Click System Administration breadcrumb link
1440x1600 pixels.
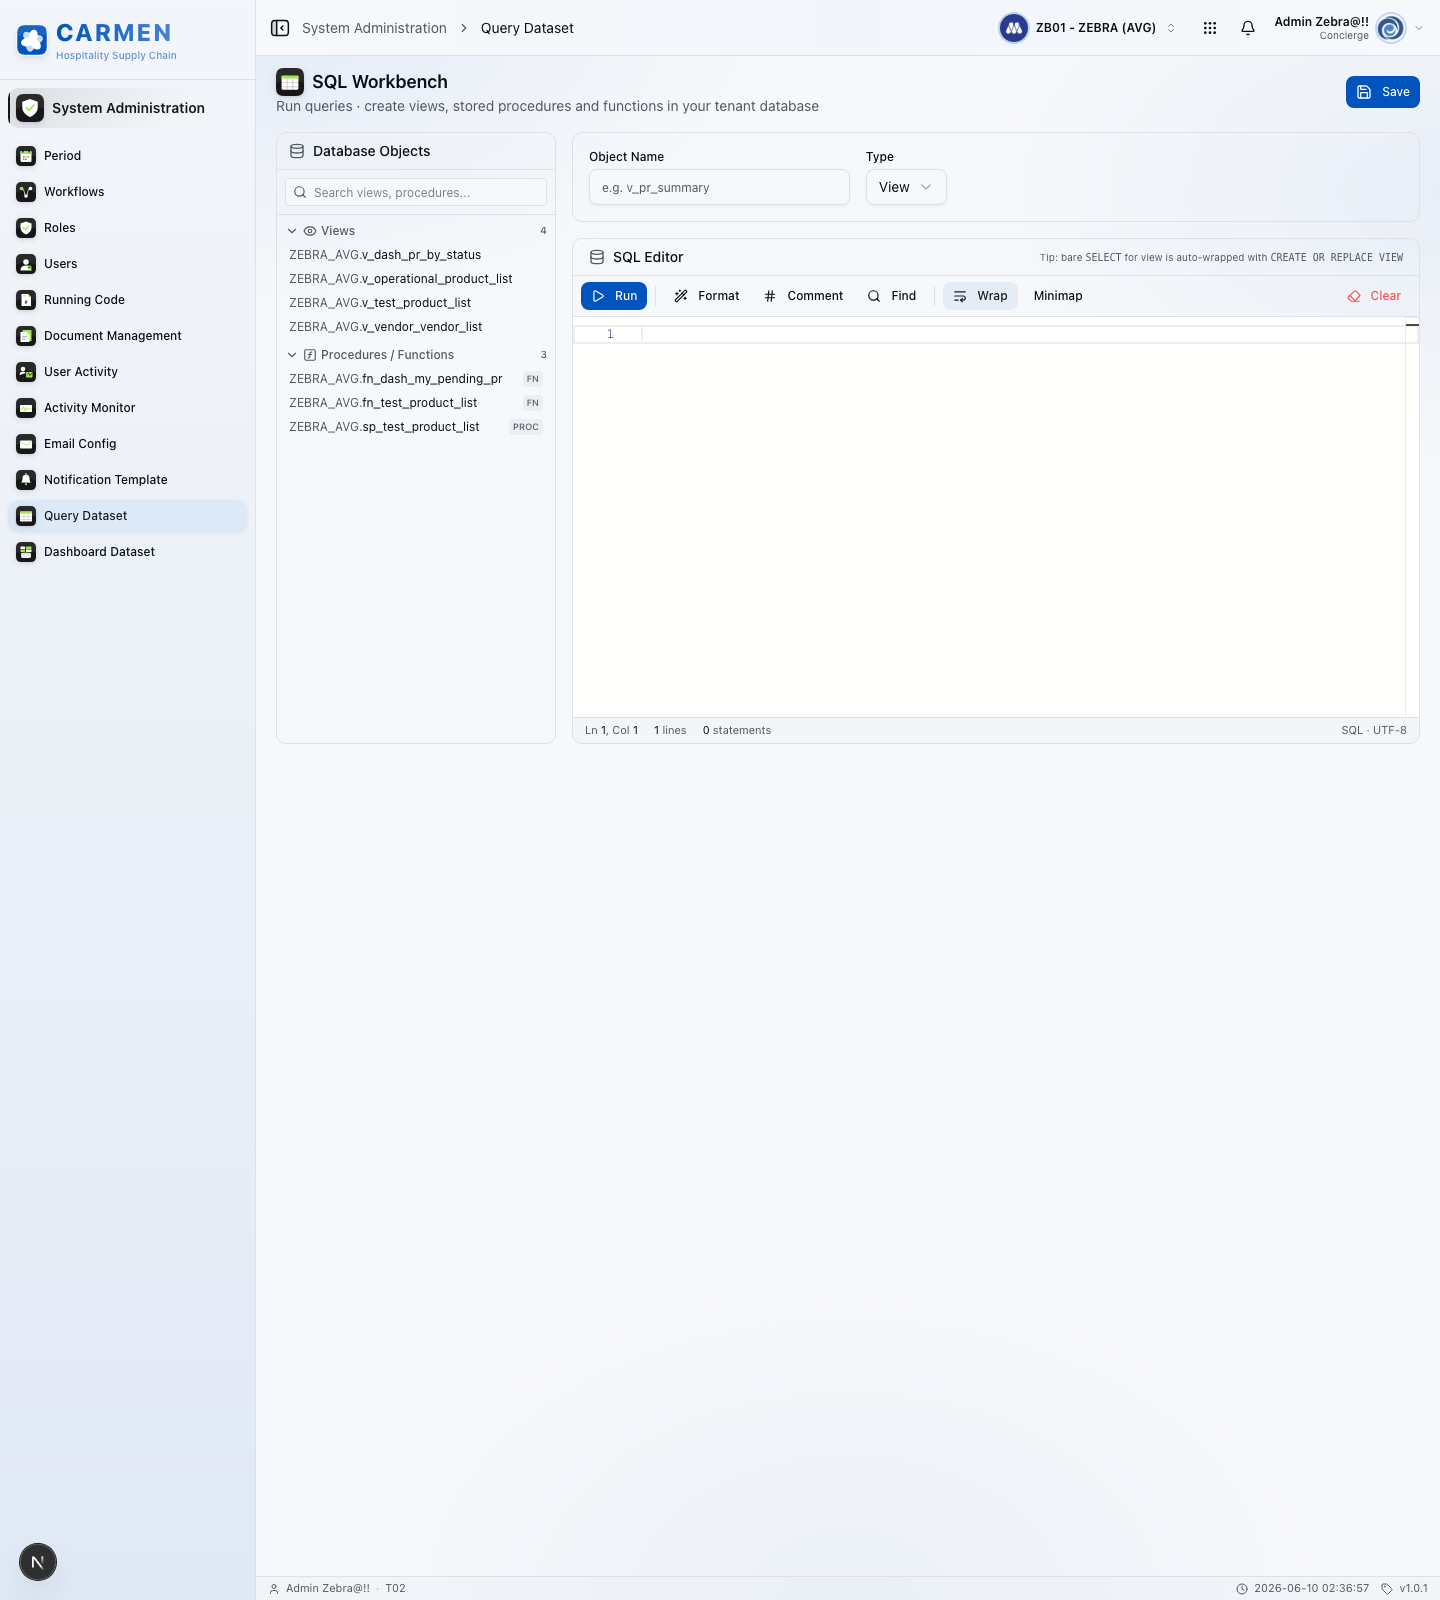point(374,28)
